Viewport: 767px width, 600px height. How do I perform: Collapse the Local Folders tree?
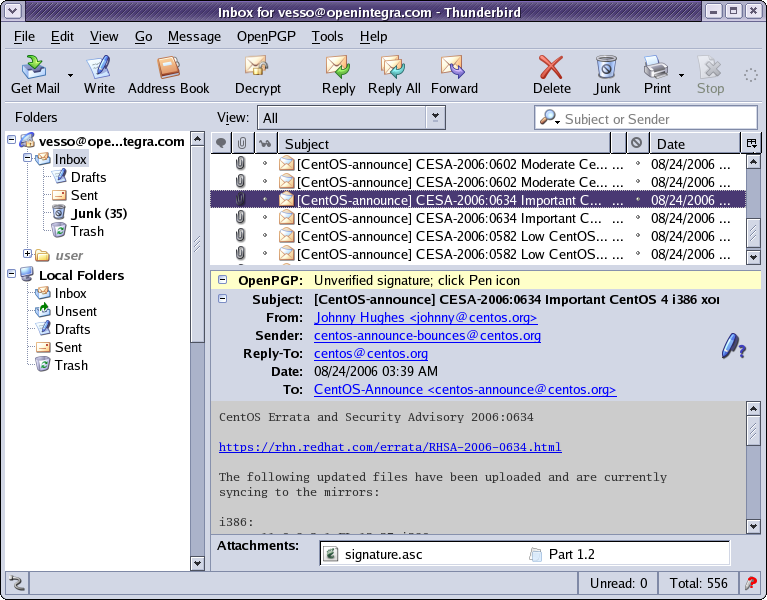tap(12, 274)
